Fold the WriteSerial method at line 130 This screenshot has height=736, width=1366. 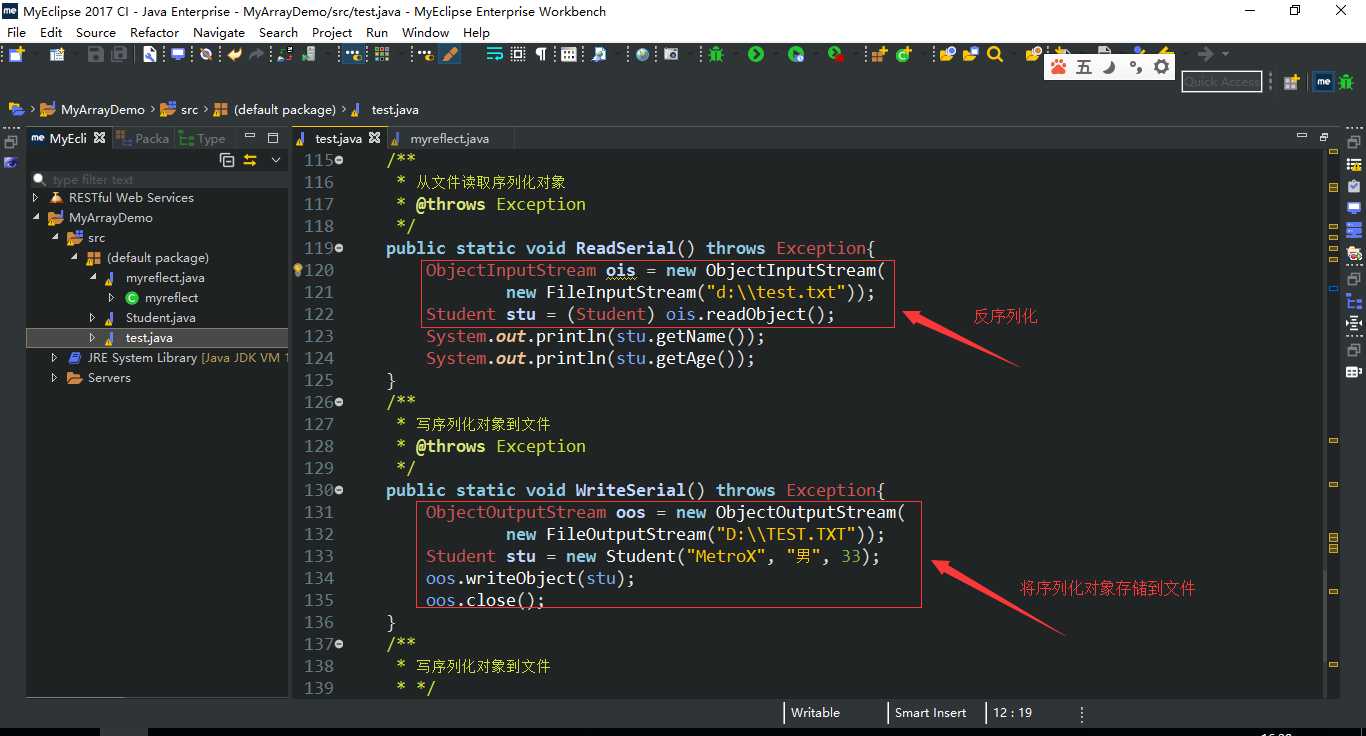pyautogui.click(x=339, y=490)
